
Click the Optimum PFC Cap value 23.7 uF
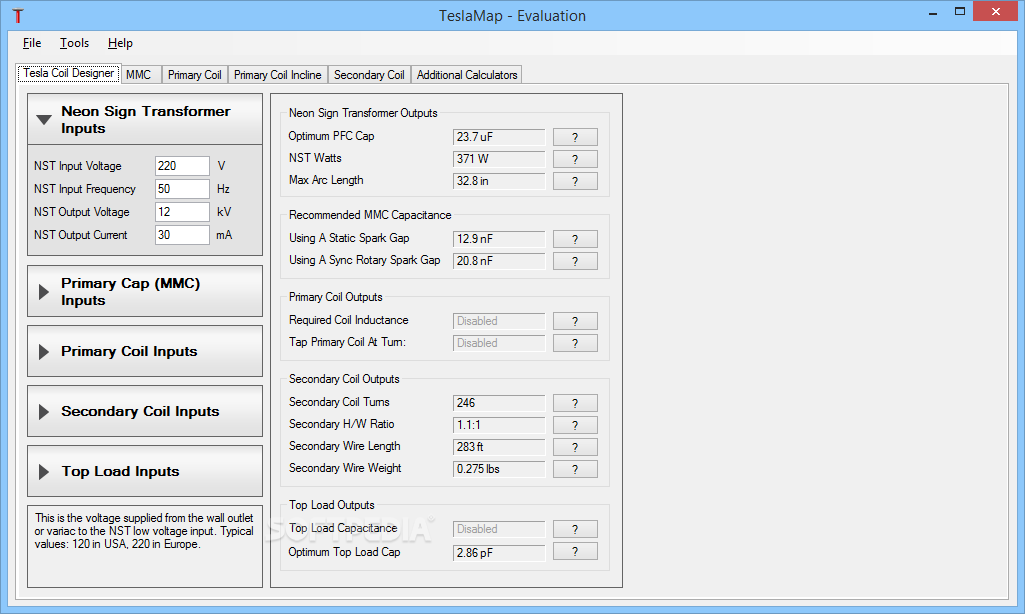pyautogui.click(x=499, y=137)
